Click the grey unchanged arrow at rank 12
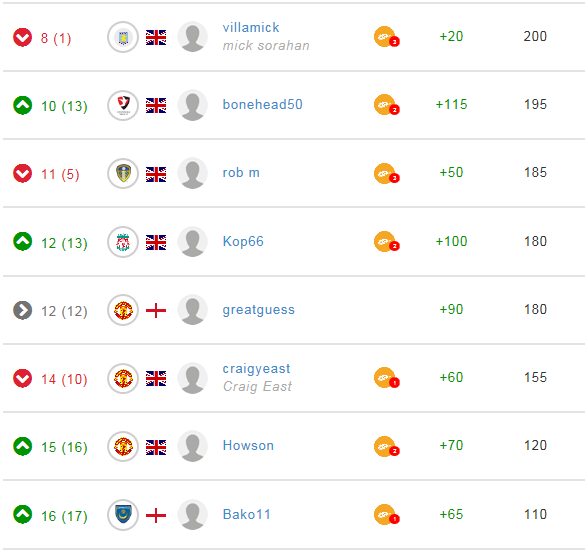 tap(22, 310)
